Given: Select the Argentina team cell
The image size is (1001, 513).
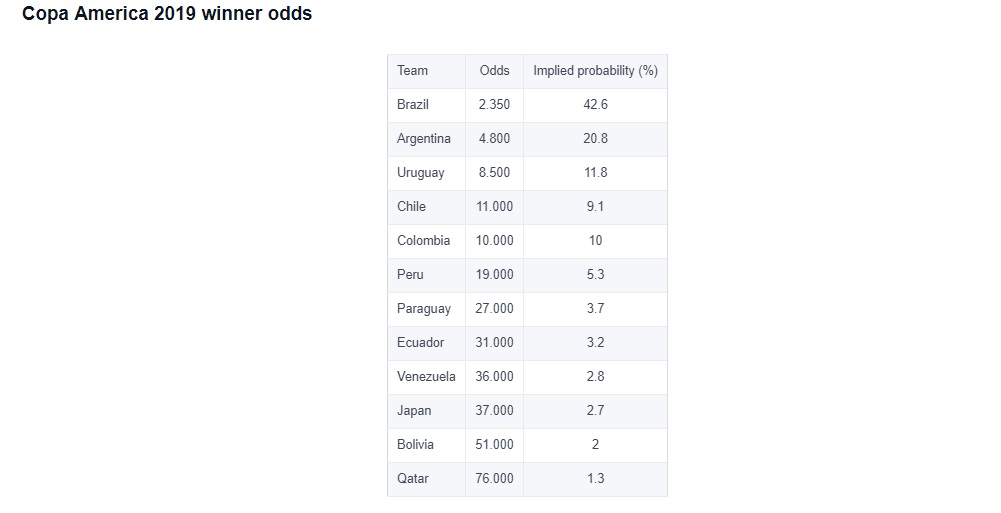Looking at the screenshot, I should [424, 138].
